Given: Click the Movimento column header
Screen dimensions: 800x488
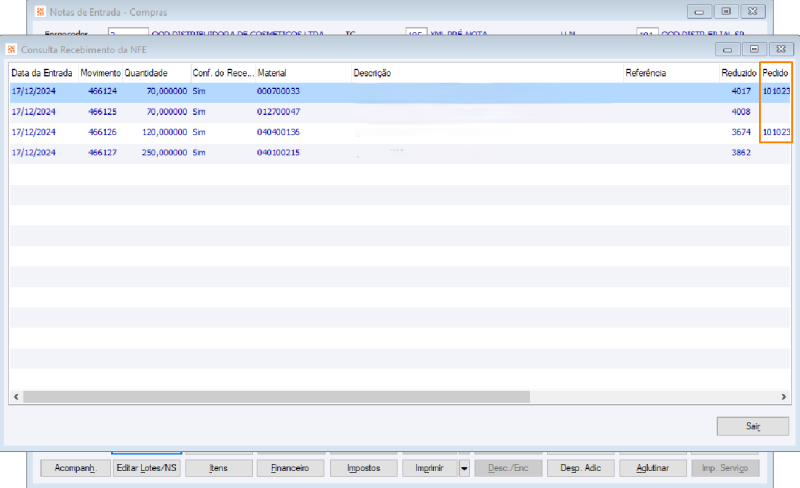Looking at the screenshot, I should 101,73.
